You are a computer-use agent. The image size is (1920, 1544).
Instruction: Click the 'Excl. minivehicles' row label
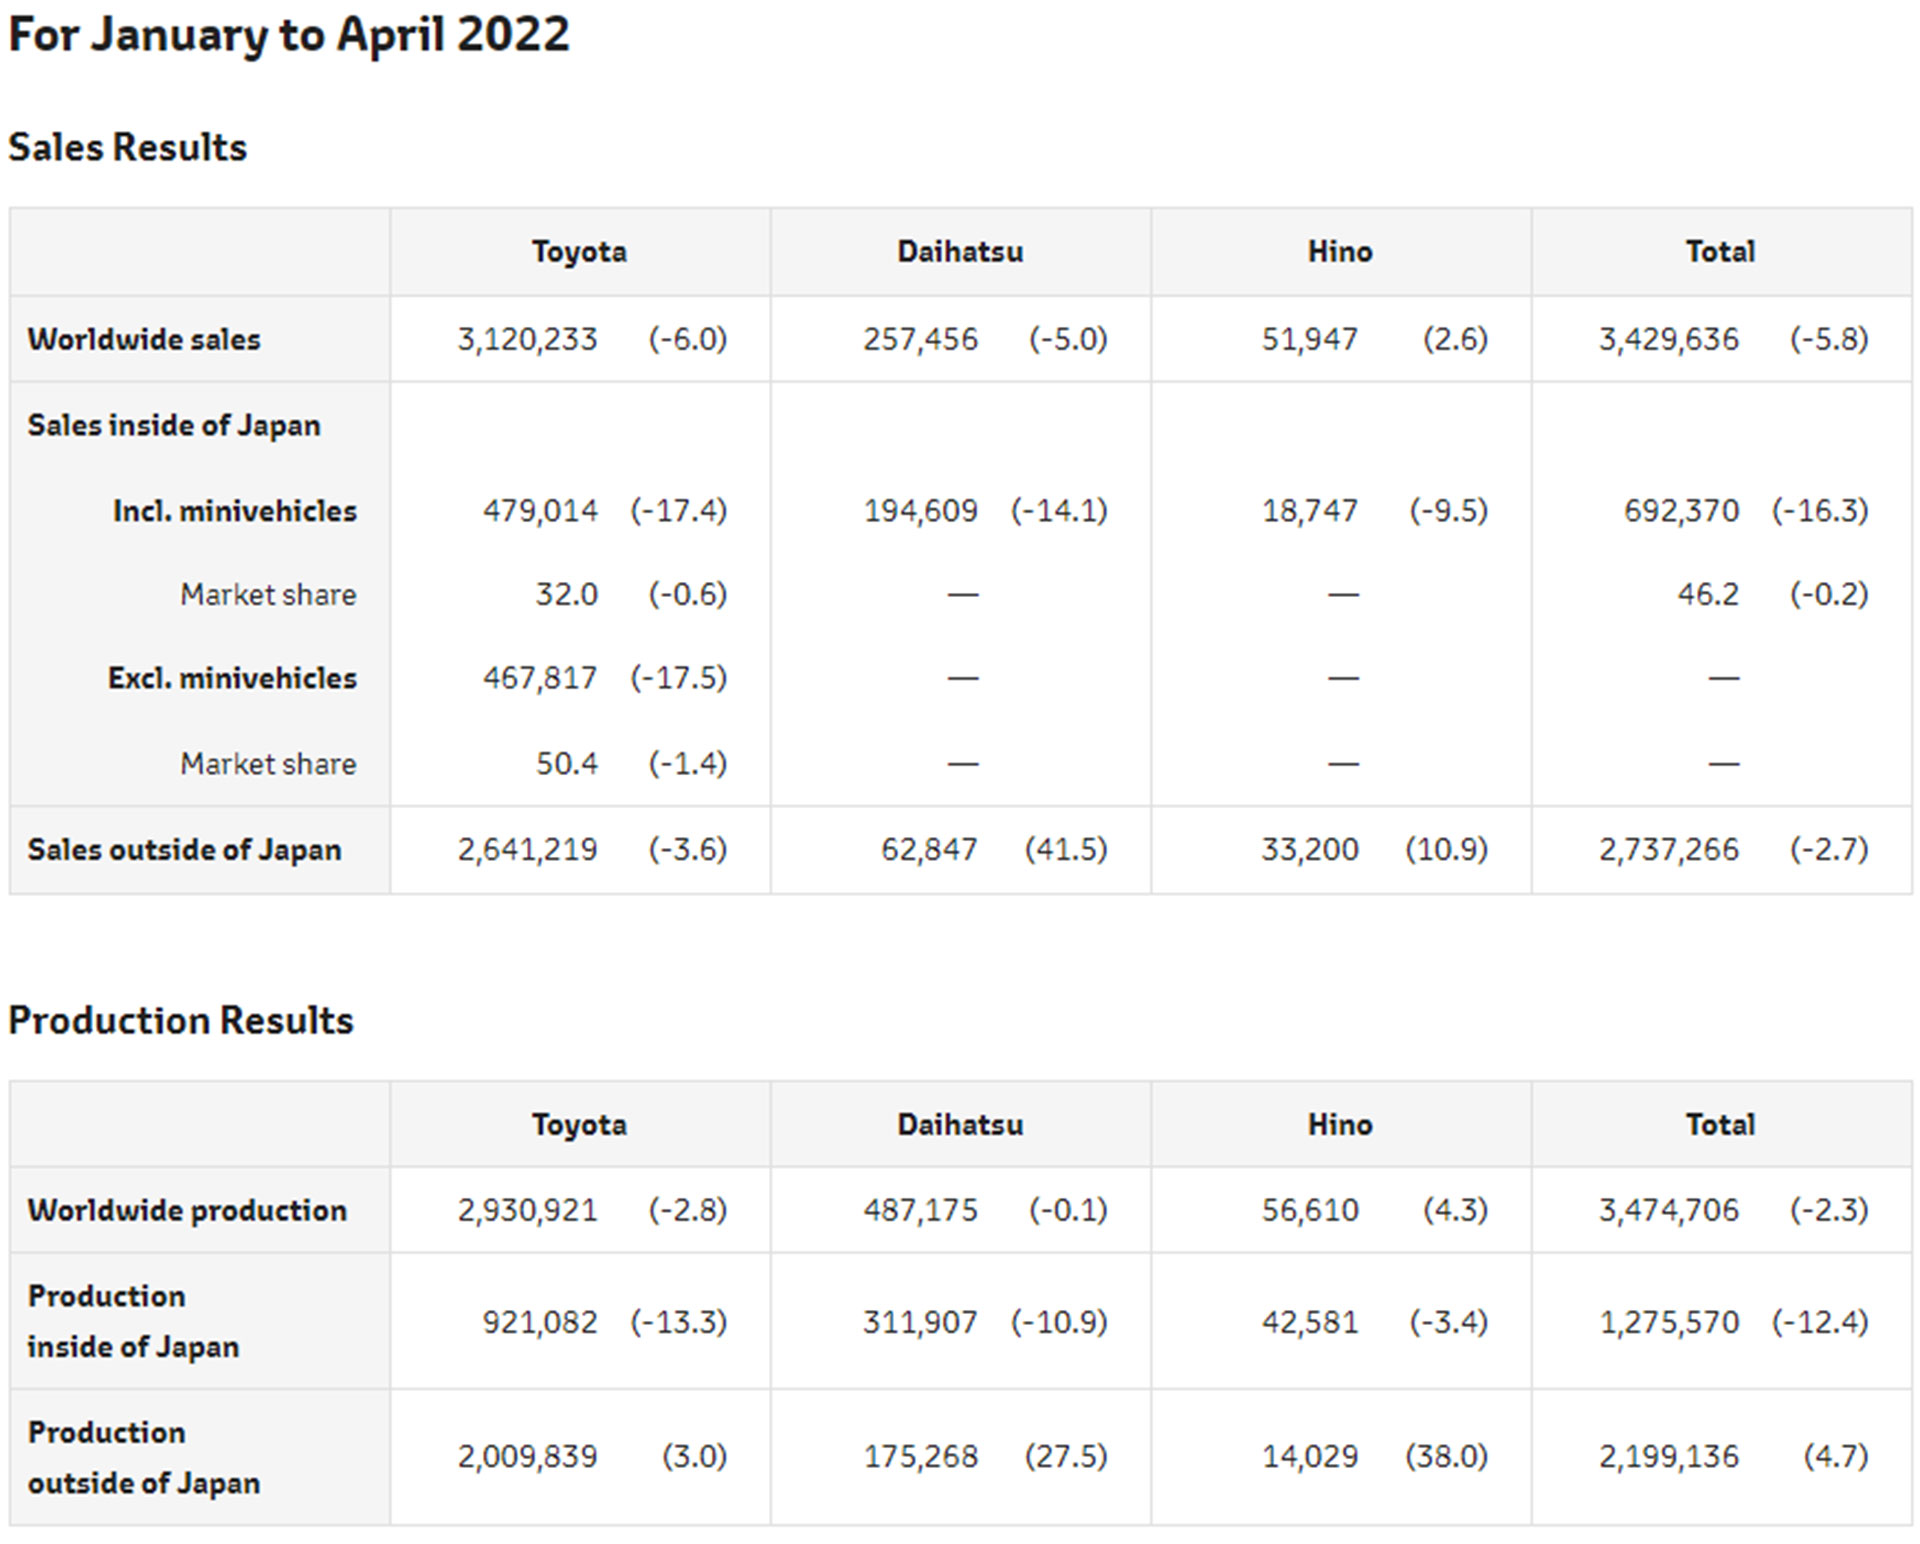232,678
